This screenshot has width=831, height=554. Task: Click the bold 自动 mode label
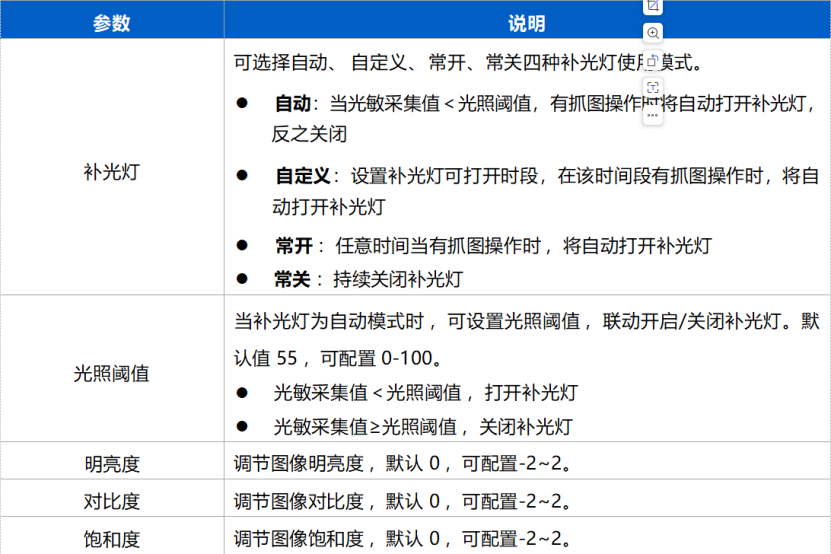pos(292,103)
